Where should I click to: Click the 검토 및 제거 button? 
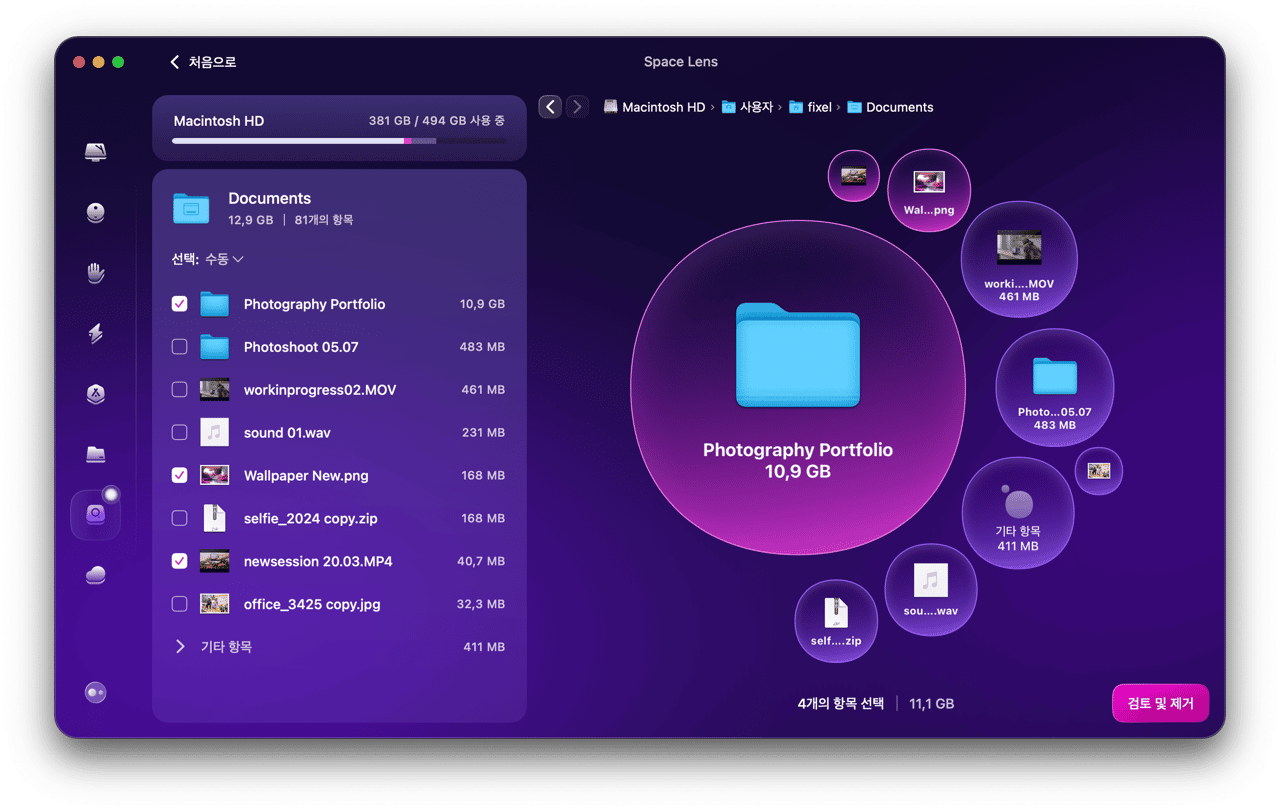[1160, 703]
